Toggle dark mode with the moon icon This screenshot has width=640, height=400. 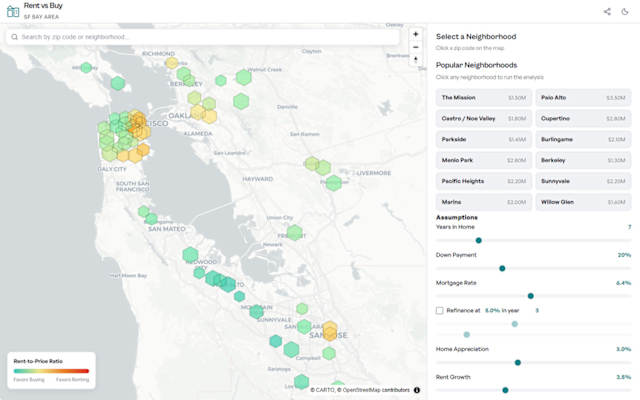point(625,11)
